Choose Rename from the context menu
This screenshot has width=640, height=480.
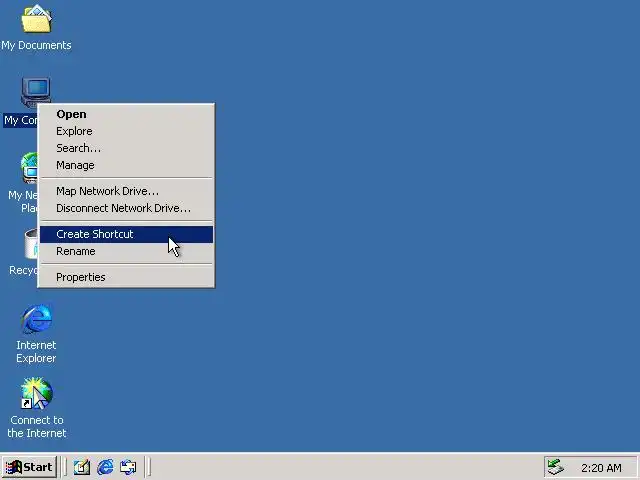126,251
